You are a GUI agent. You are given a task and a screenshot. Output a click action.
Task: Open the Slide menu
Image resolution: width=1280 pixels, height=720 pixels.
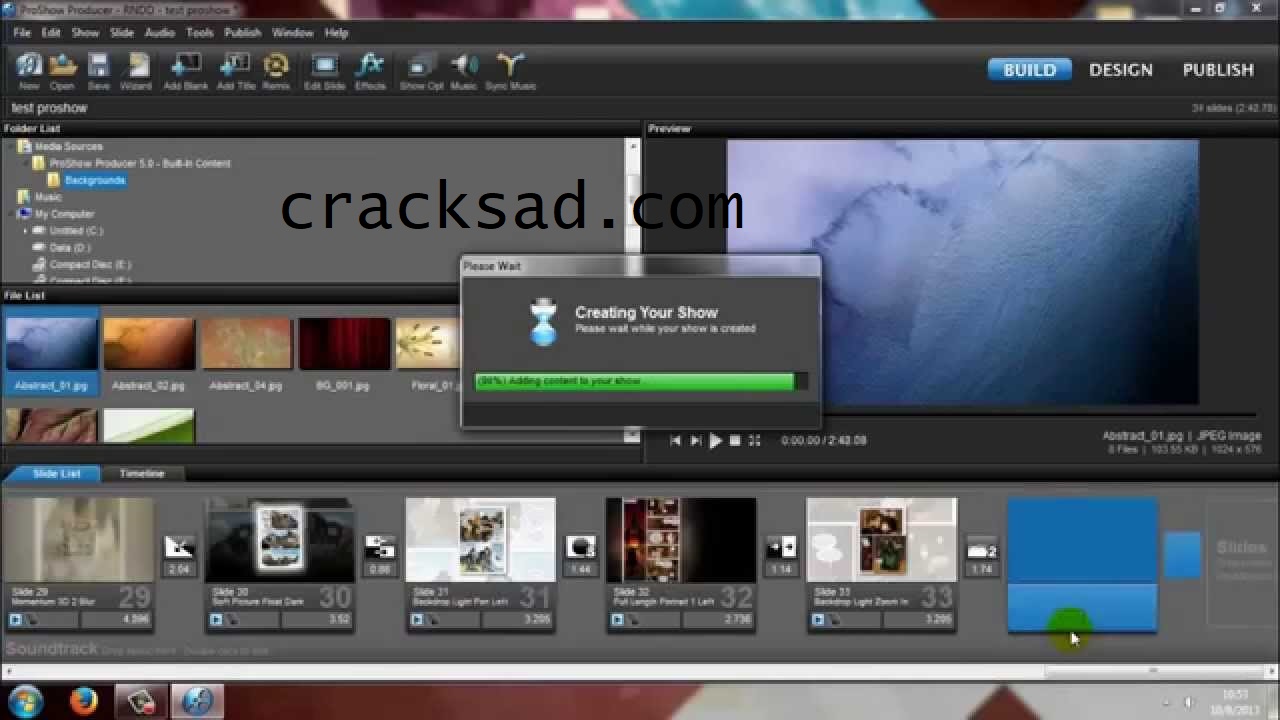[122, 33]
